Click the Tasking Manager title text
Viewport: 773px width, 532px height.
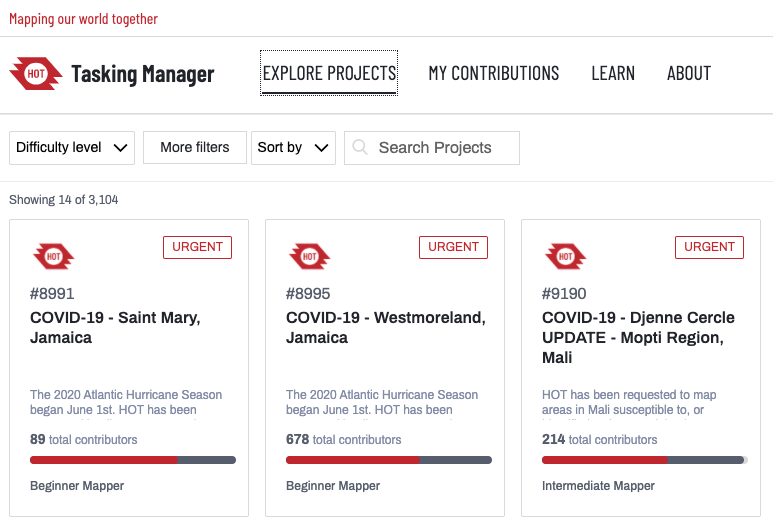click(142, 74)
